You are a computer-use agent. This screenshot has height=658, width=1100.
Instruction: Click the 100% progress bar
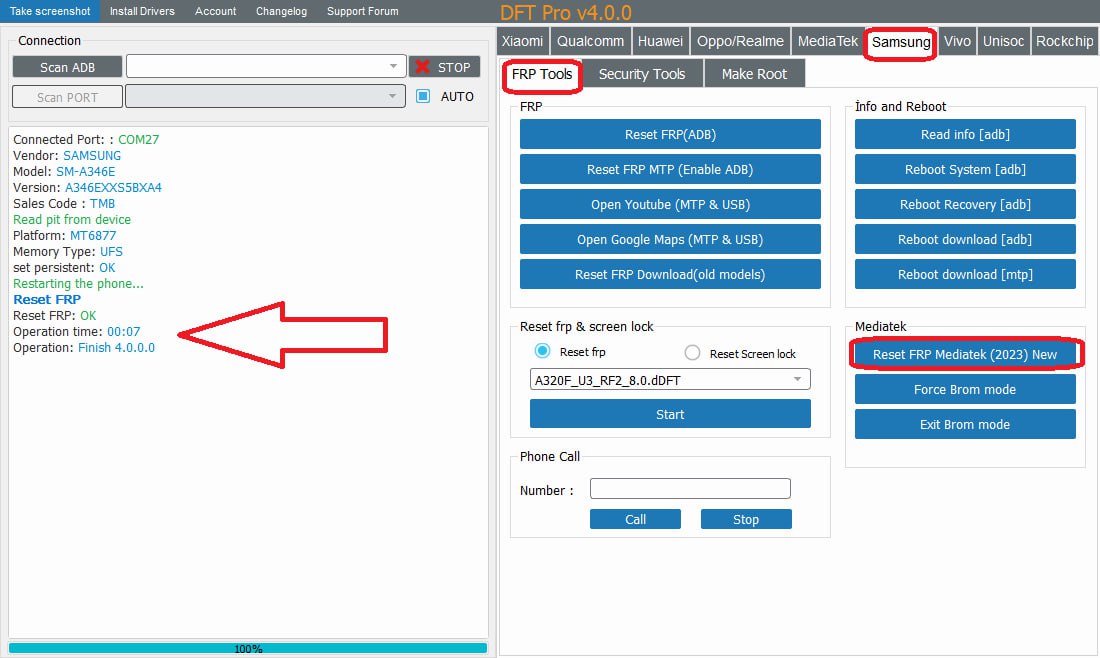click(248, 648)
